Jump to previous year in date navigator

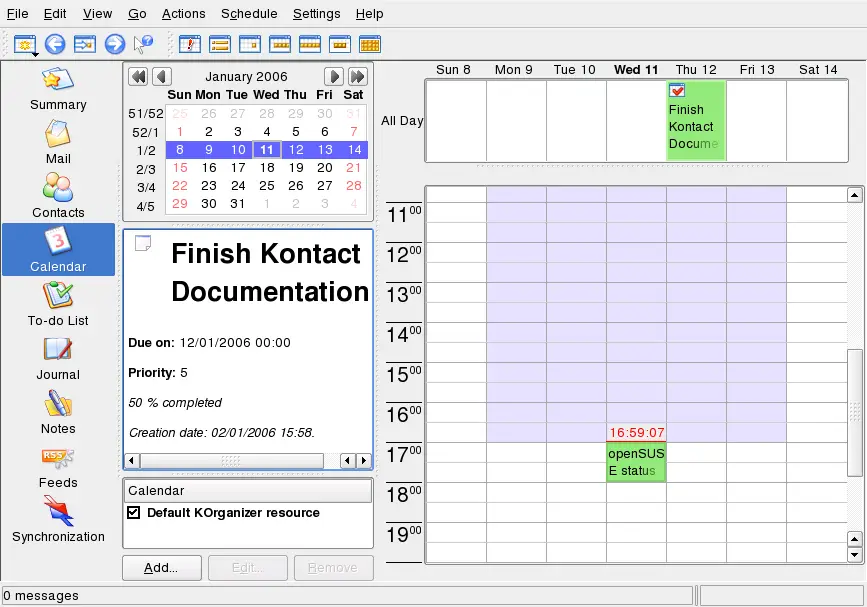pos(138,77)
